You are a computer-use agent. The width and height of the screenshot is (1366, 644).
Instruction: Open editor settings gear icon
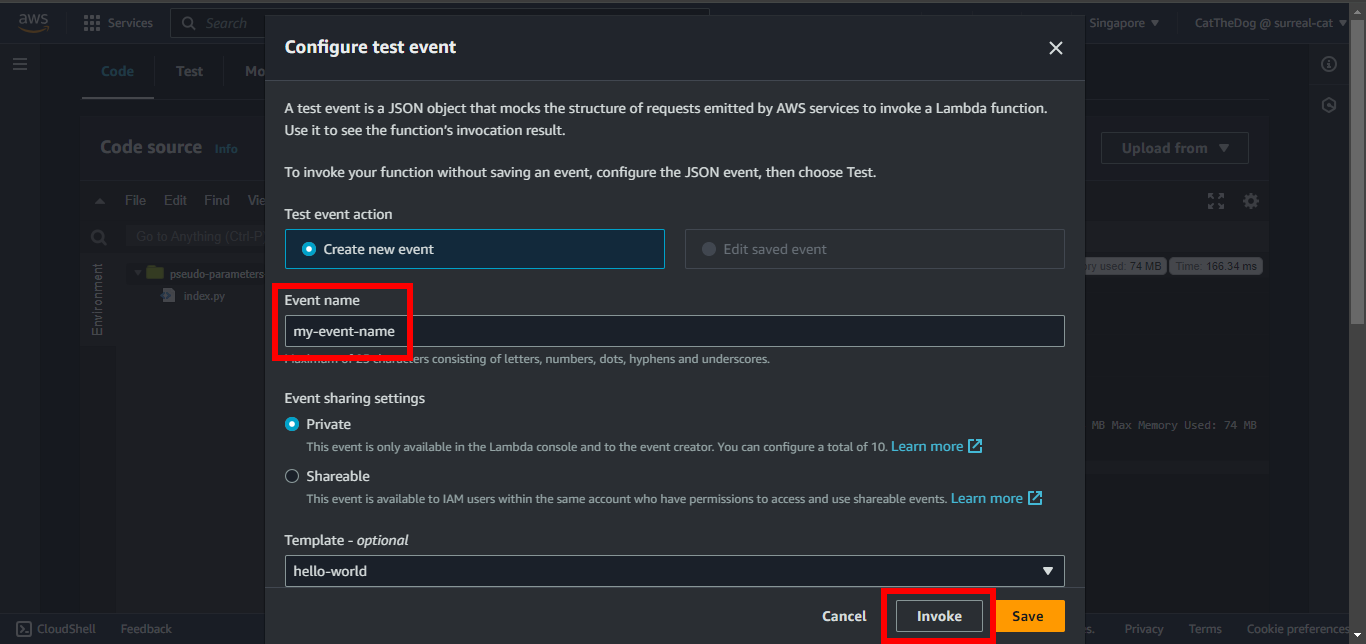click(1251, 201)
